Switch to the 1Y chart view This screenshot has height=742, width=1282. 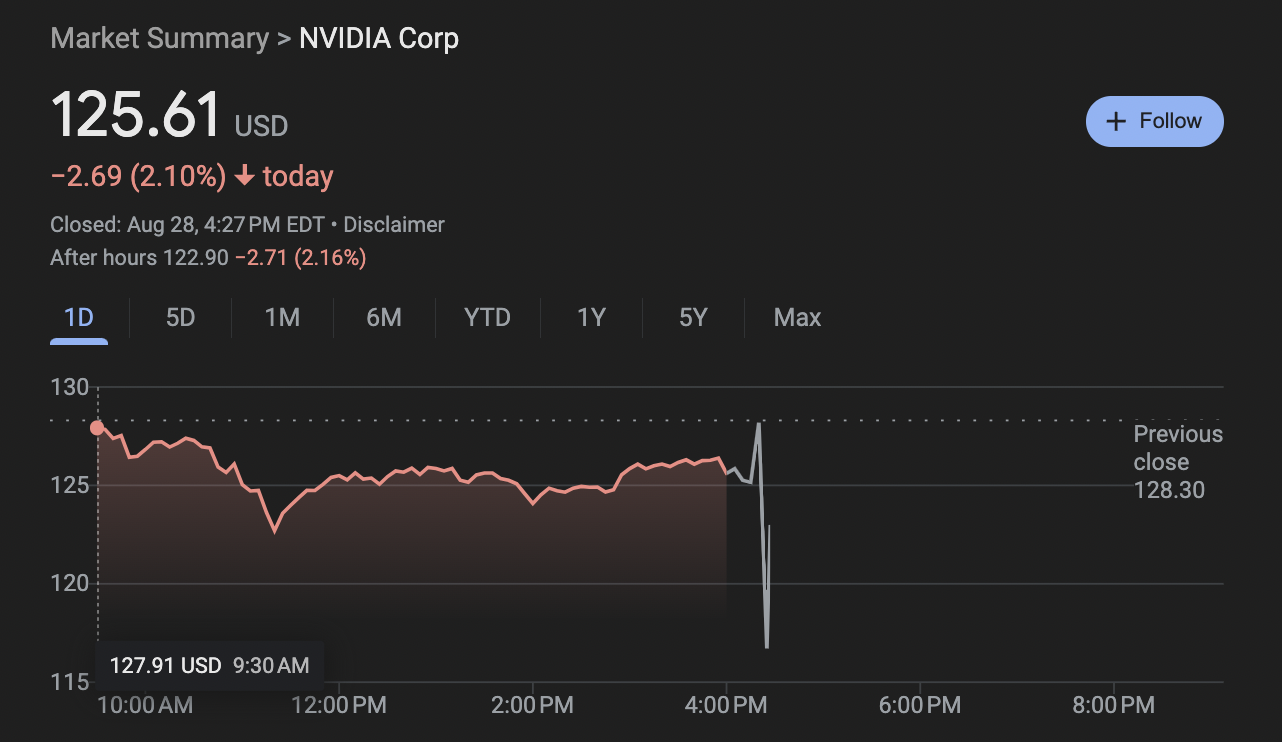tap(591, 318)
